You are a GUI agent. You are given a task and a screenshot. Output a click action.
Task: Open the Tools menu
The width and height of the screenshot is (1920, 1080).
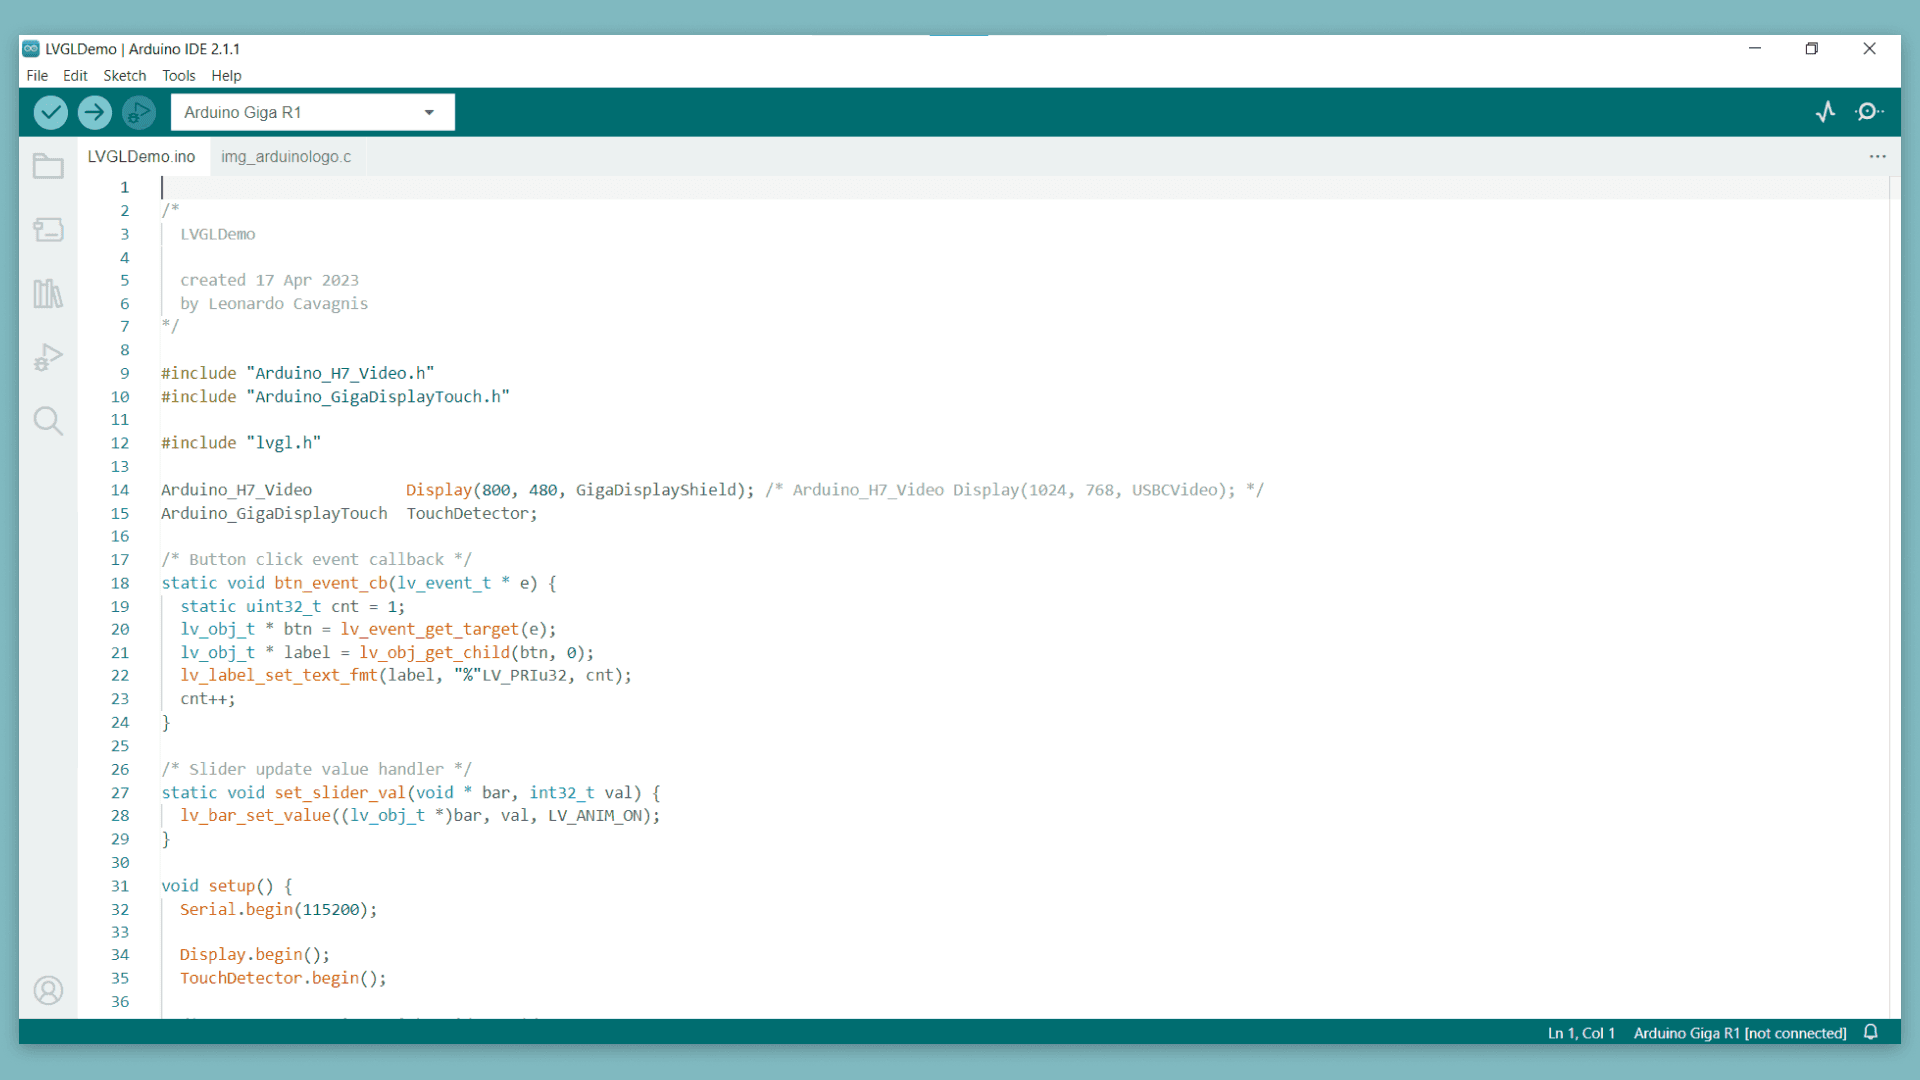click(x=179, y=76)
